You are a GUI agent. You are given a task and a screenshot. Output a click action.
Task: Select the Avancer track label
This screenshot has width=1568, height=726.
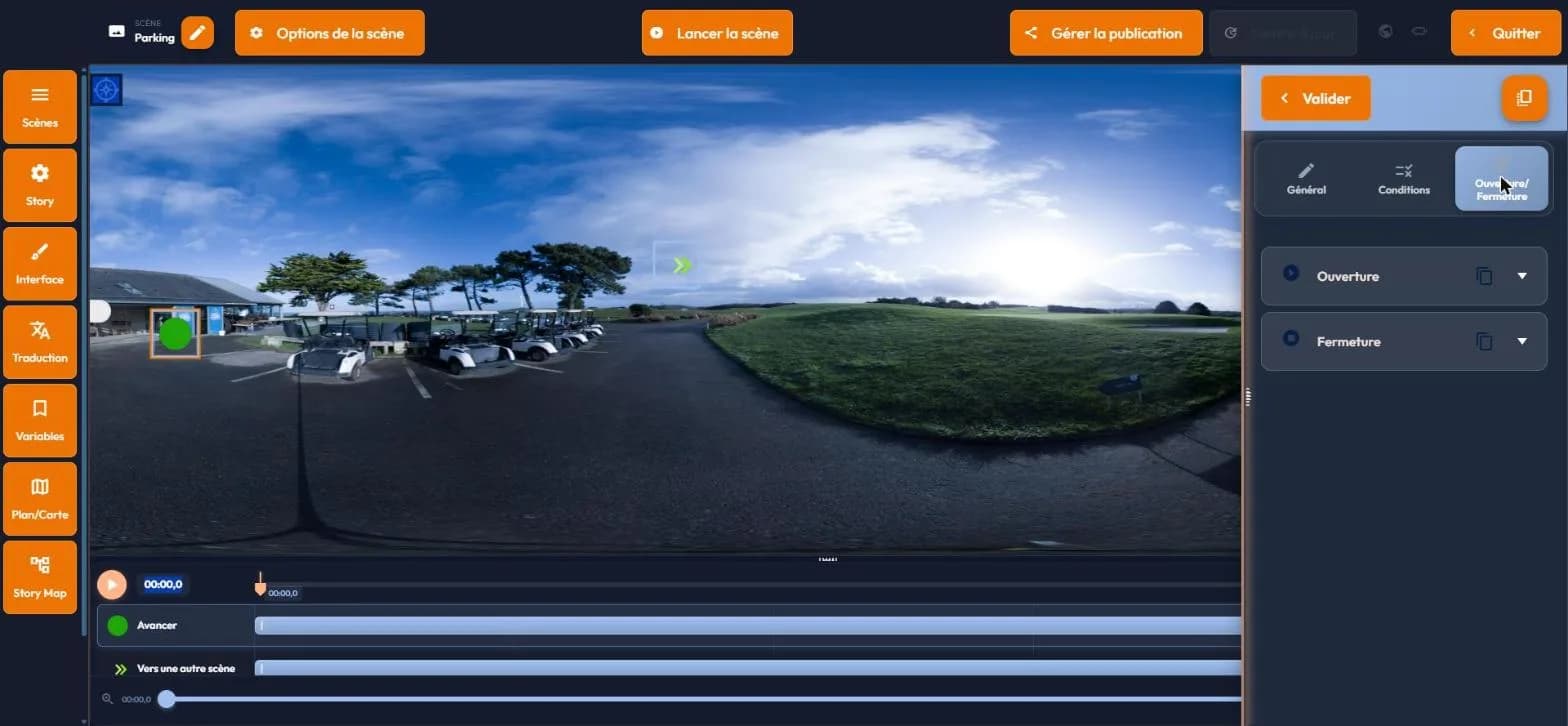pos(157,626)
